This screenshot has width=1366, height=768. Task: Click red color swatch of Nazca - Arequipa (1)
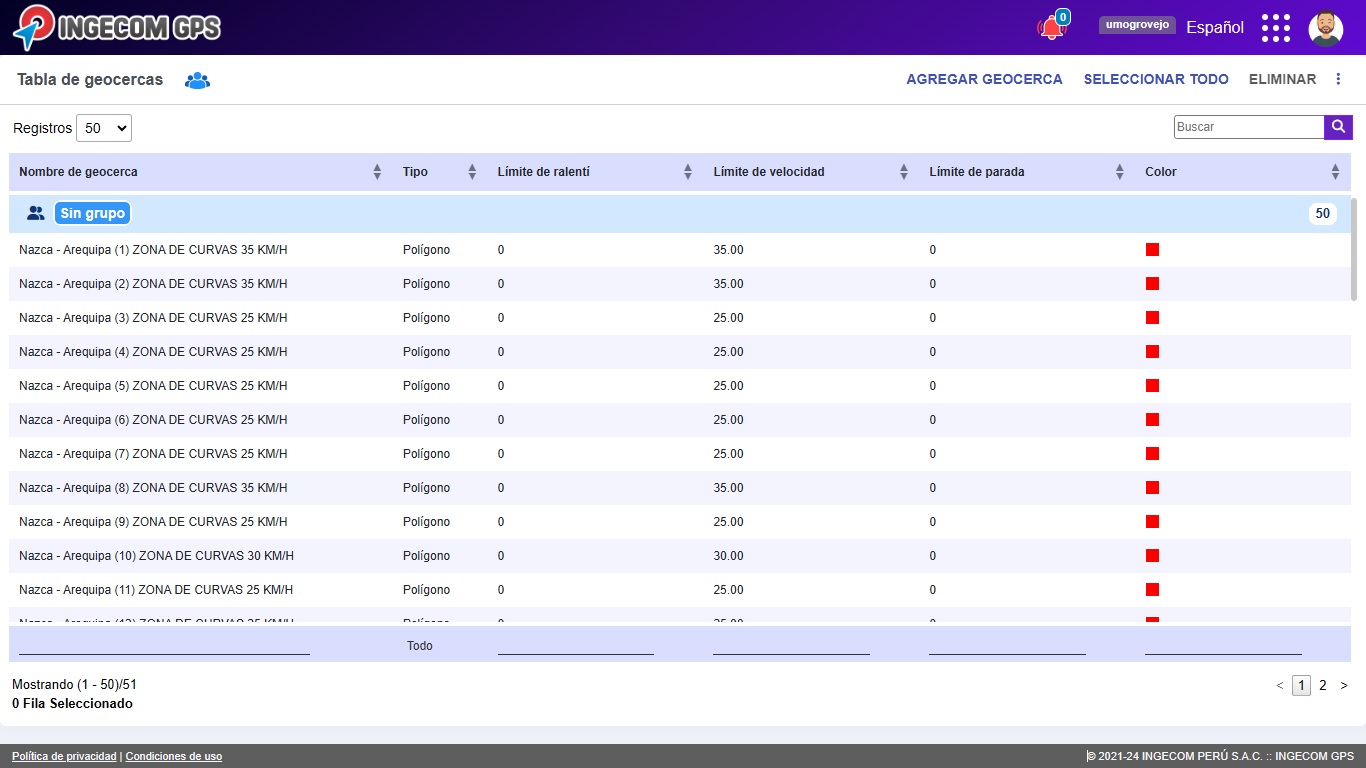(1152, 250)
